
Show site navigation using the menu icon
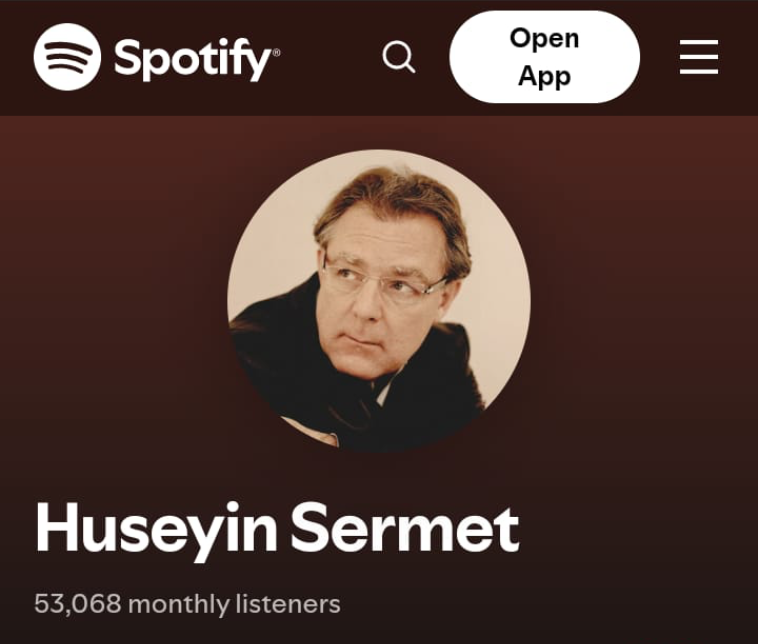click(x=699, y=57)
